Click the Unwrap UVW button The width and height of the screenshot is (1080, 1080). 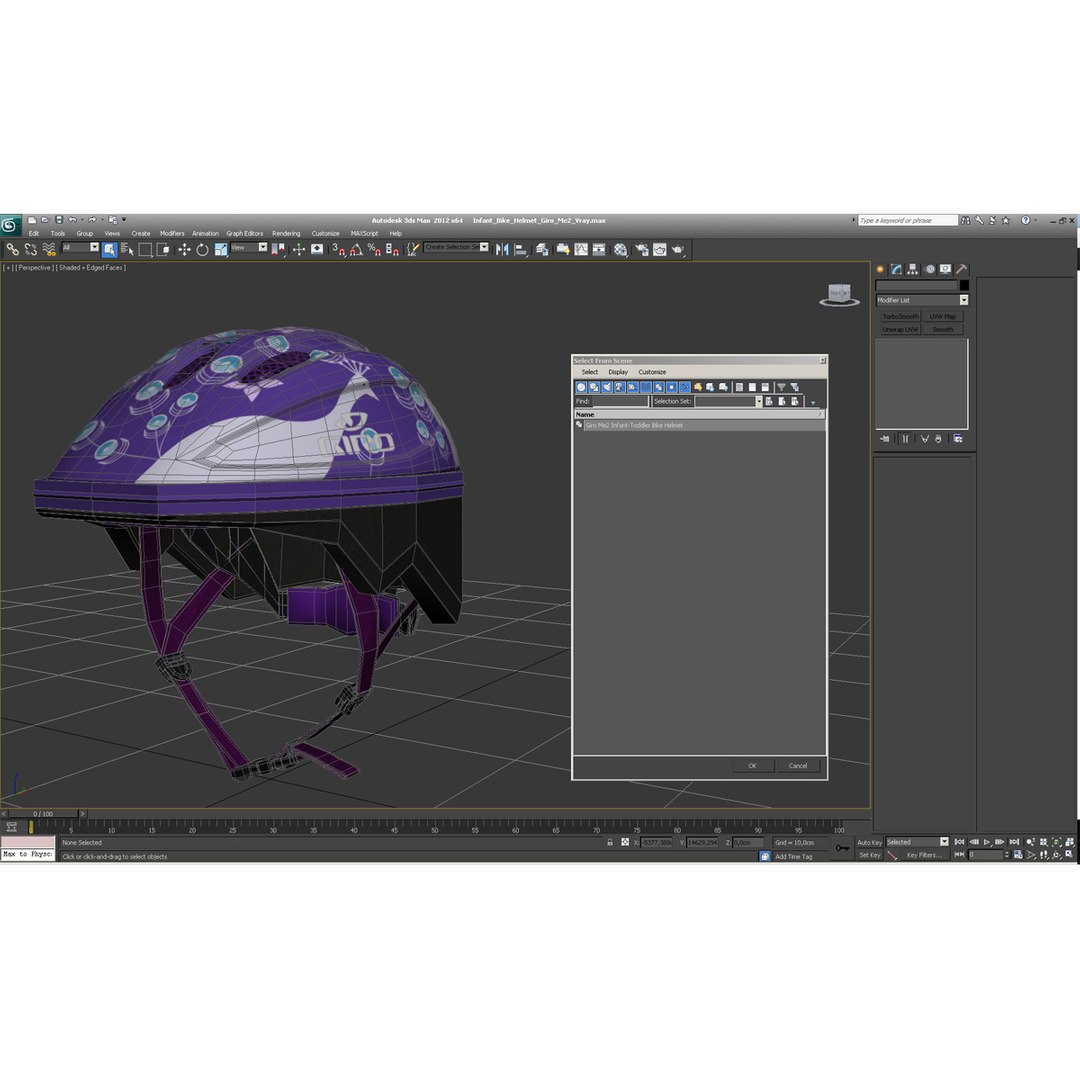(900, 330)
